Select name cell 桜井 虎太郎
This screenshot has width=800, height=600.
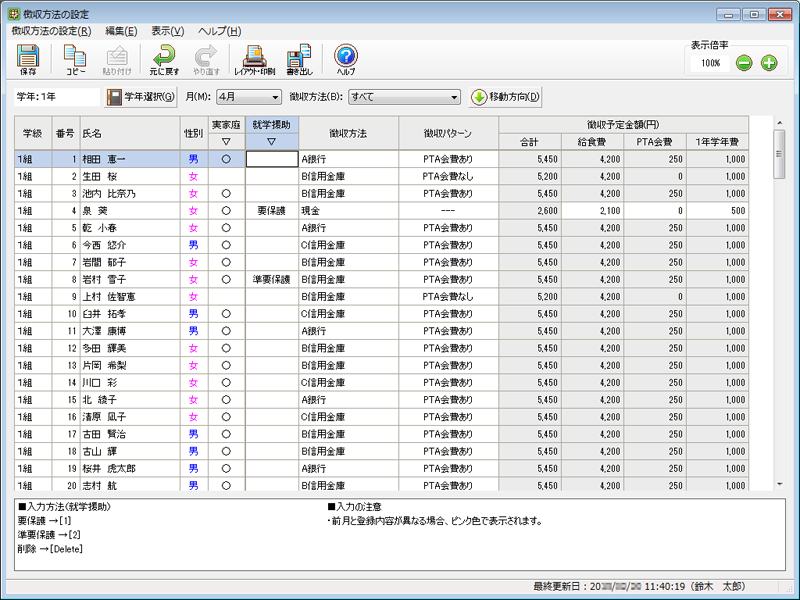[x=130, y=468]
